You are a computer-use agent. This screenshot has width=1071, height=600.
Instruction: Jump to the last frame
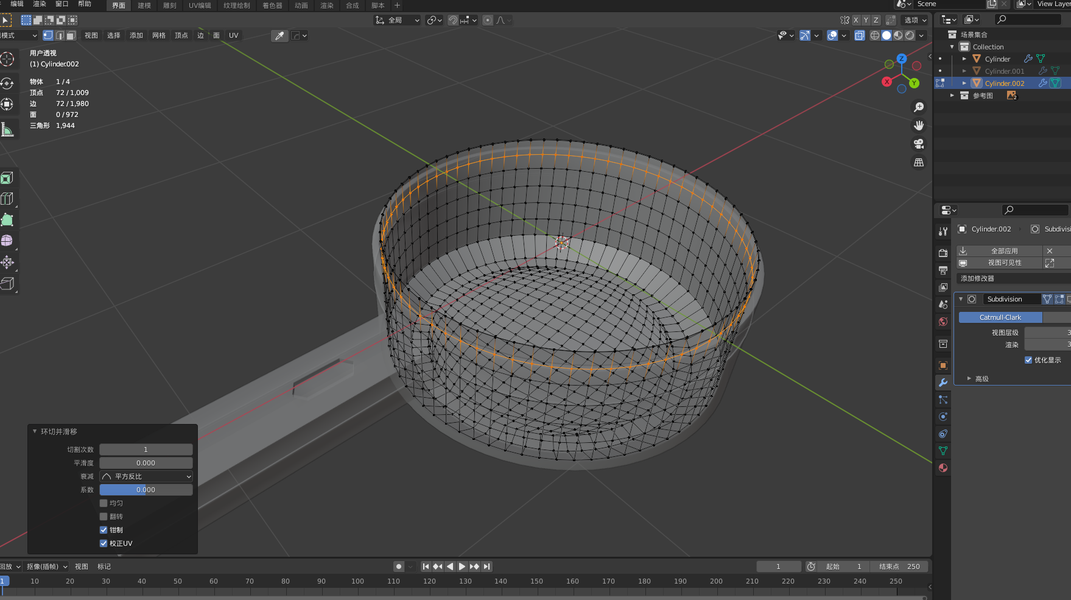pyautogui.click(x=487, y=567)
